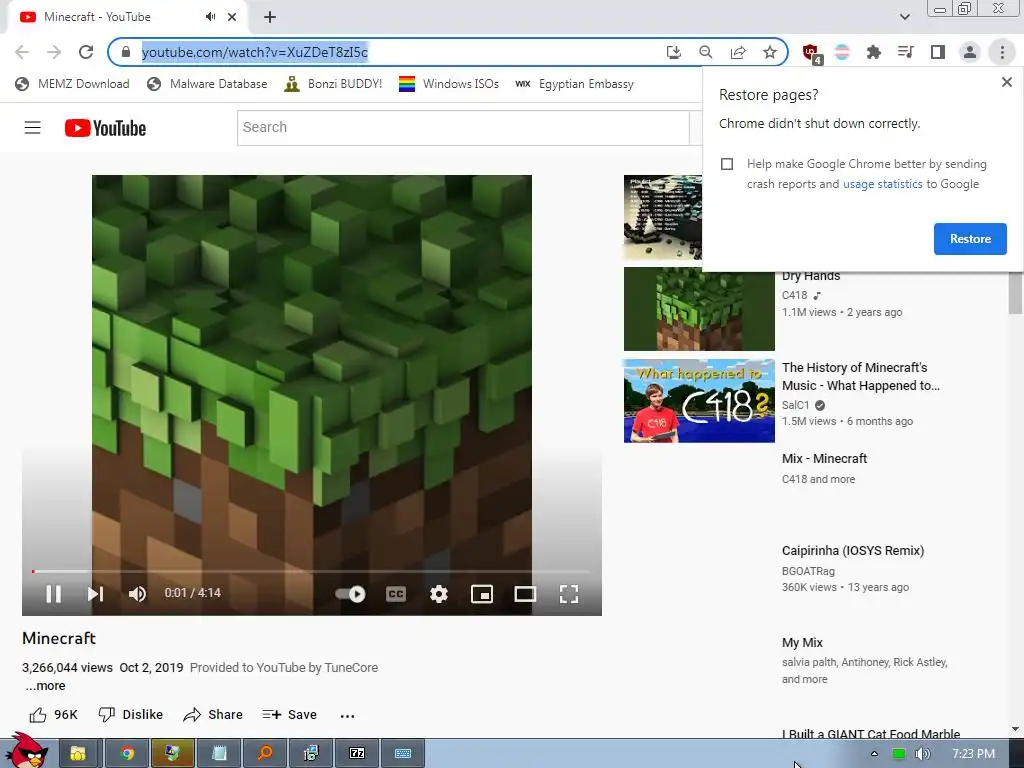The height and width of the screenshot is (768, 1024).
Task: Click the video progress bar
Action: pyautogui.click(x=312, y=571)
